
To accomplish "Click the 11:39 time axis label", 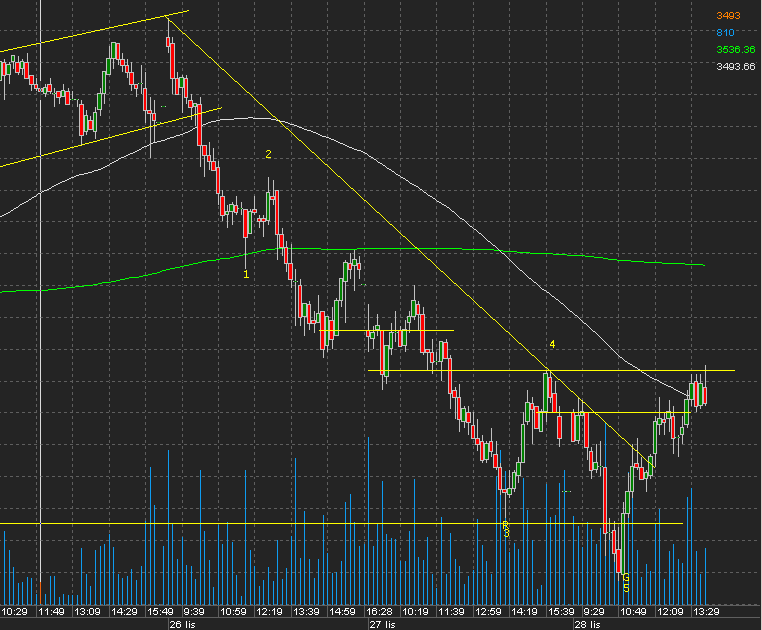I will [x=452, y=610].
